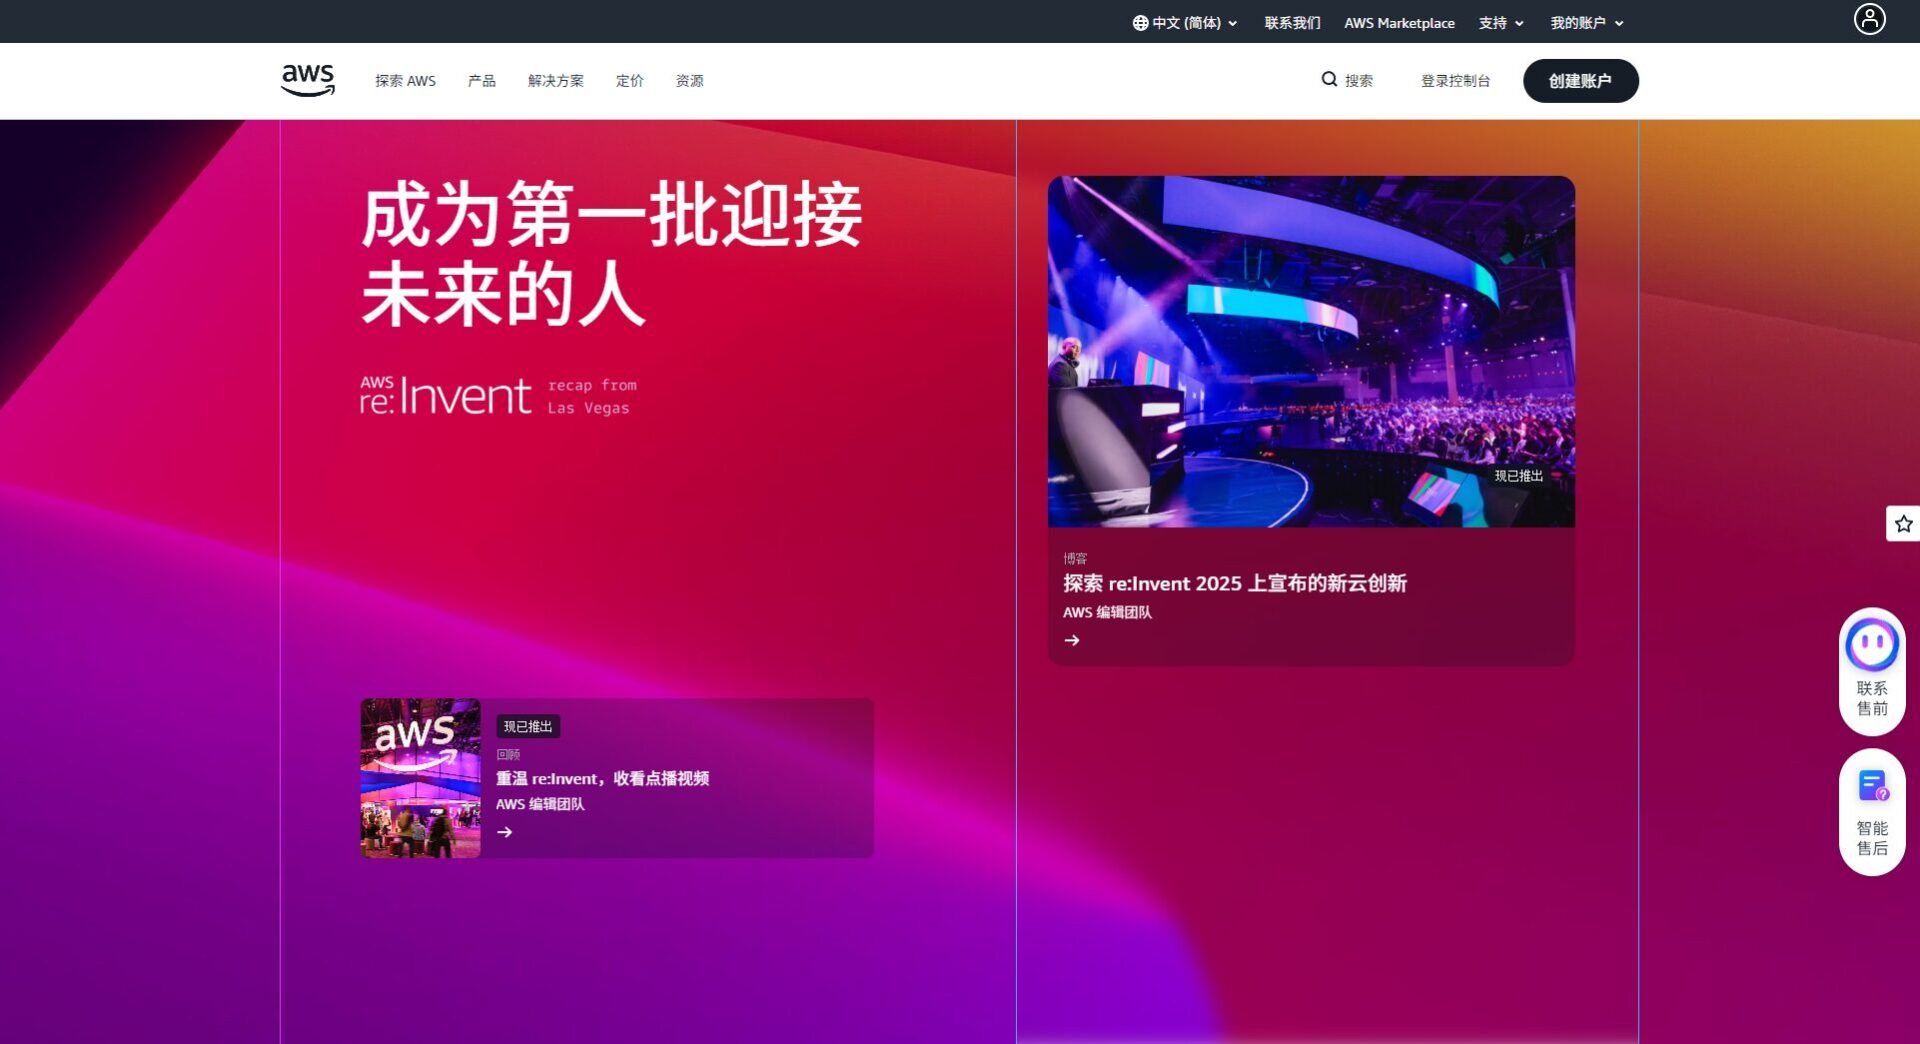The width and height of the screenshot is (1920, 1044).
Task: Click the 登录控制台 console sign-in link
Action: pyautogui.click(x=1455, y=81)
